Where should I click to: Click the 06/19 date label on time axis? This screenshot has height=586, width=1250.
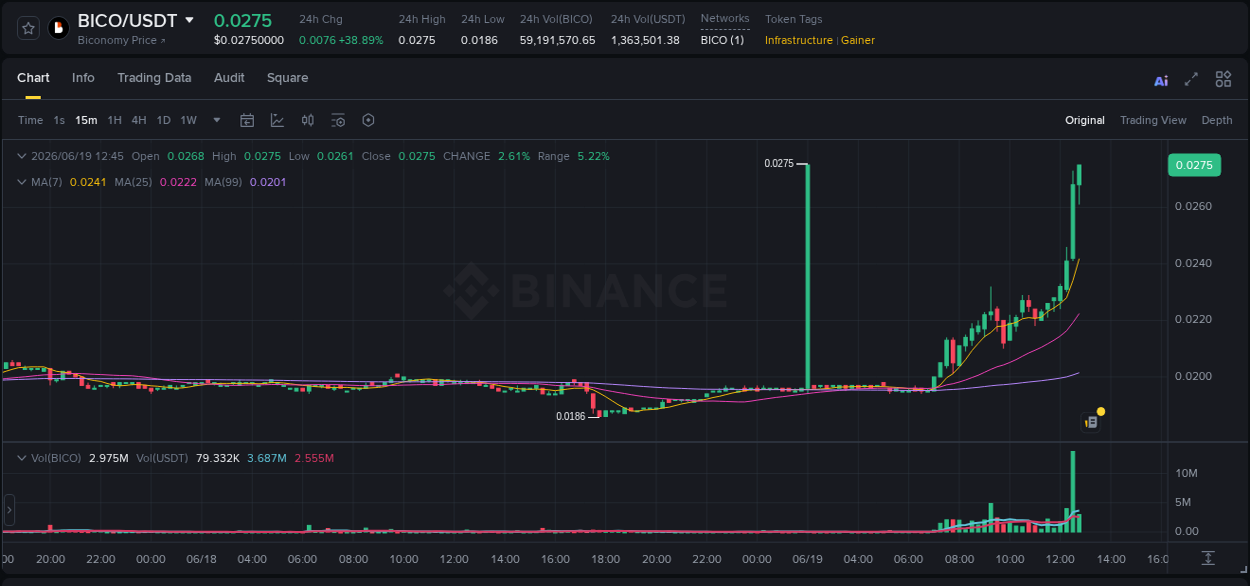point(807,559)
